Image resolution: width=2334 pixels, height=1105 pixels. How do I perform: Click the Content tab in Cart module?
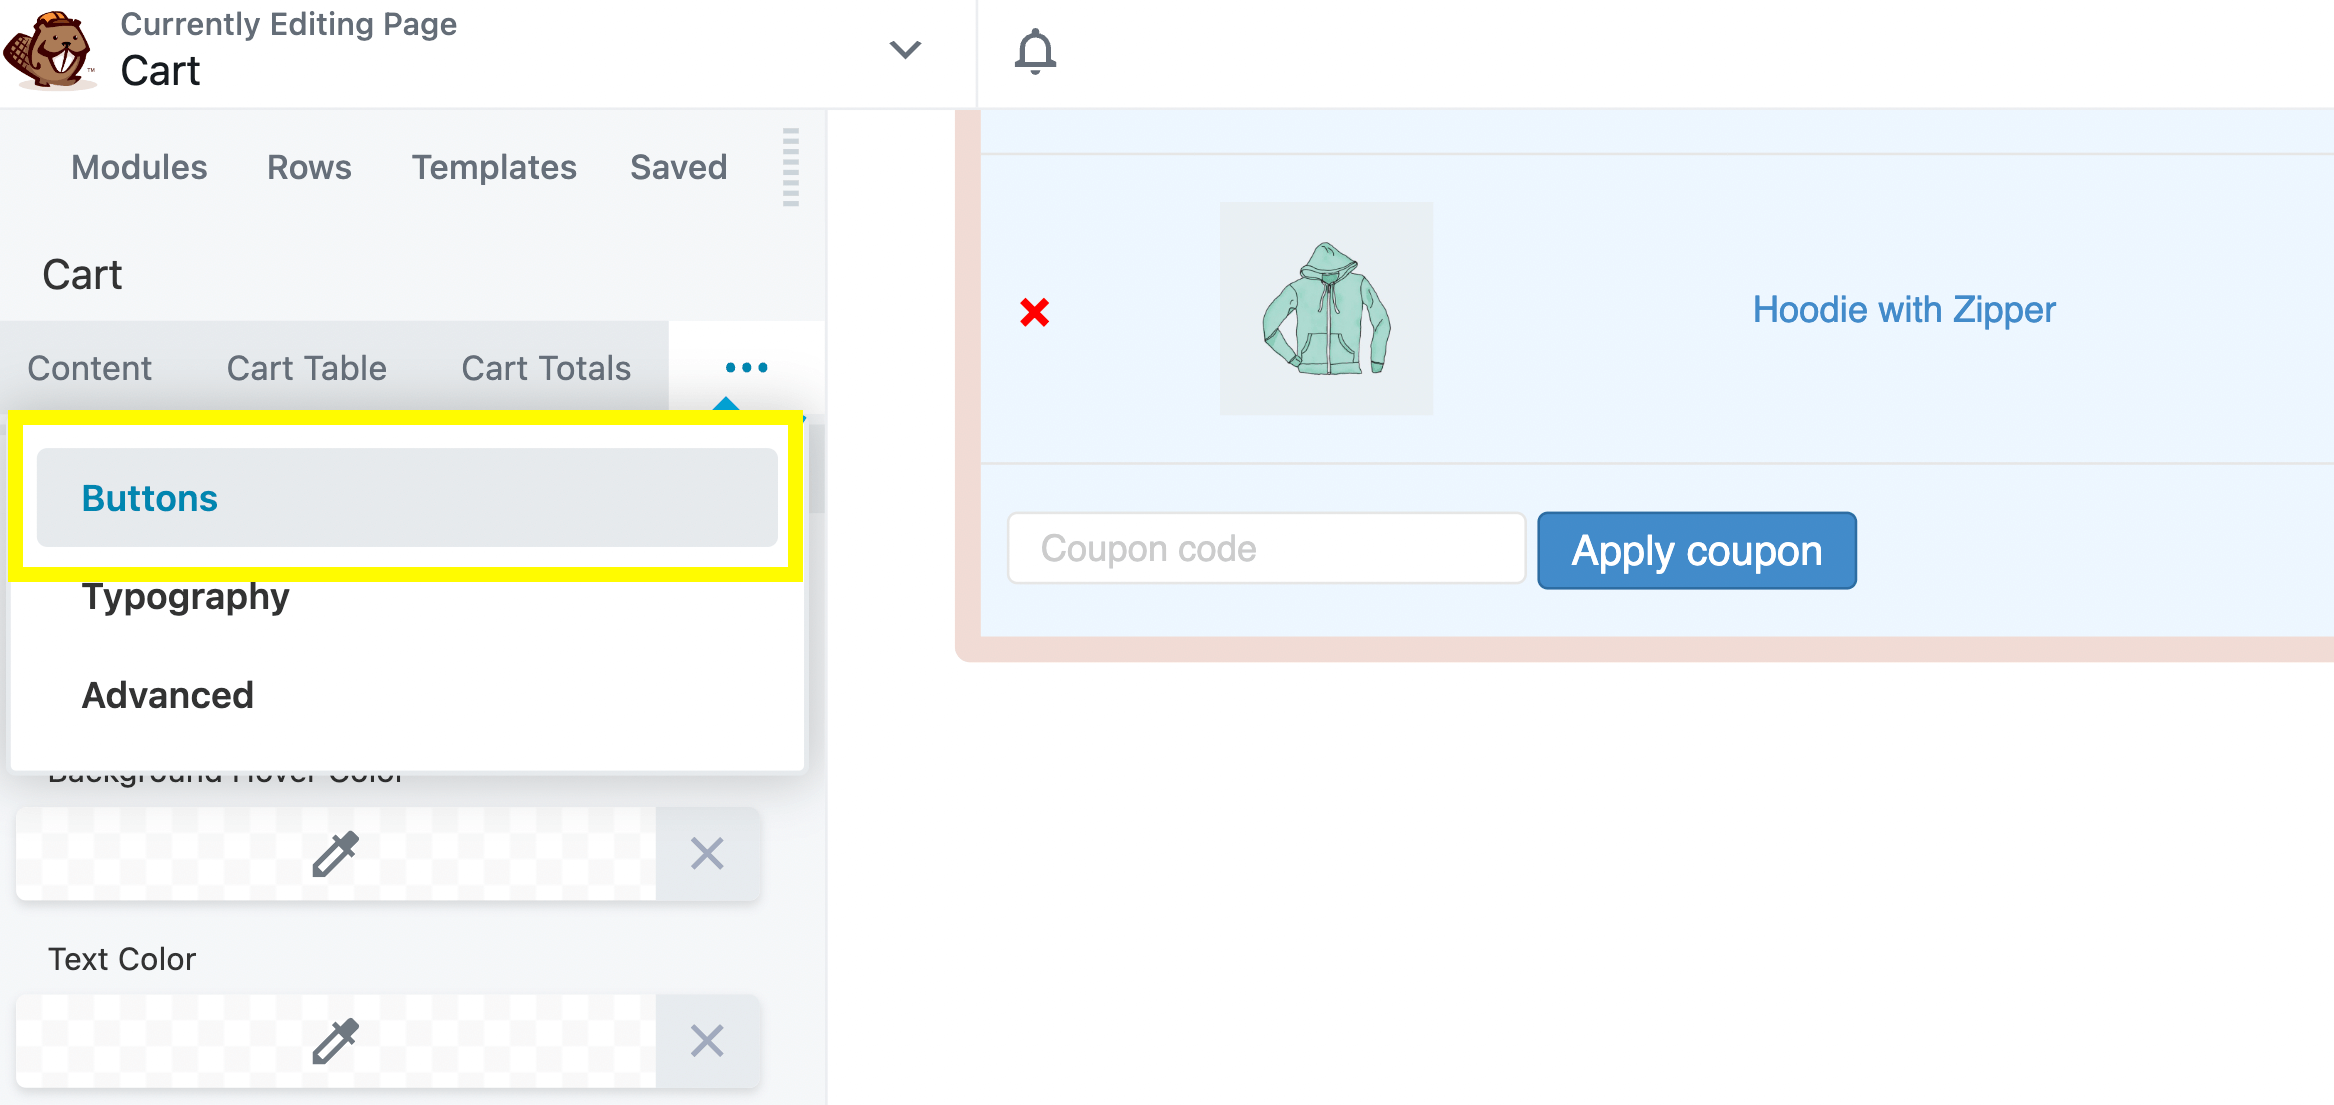[x=92, y=366]
